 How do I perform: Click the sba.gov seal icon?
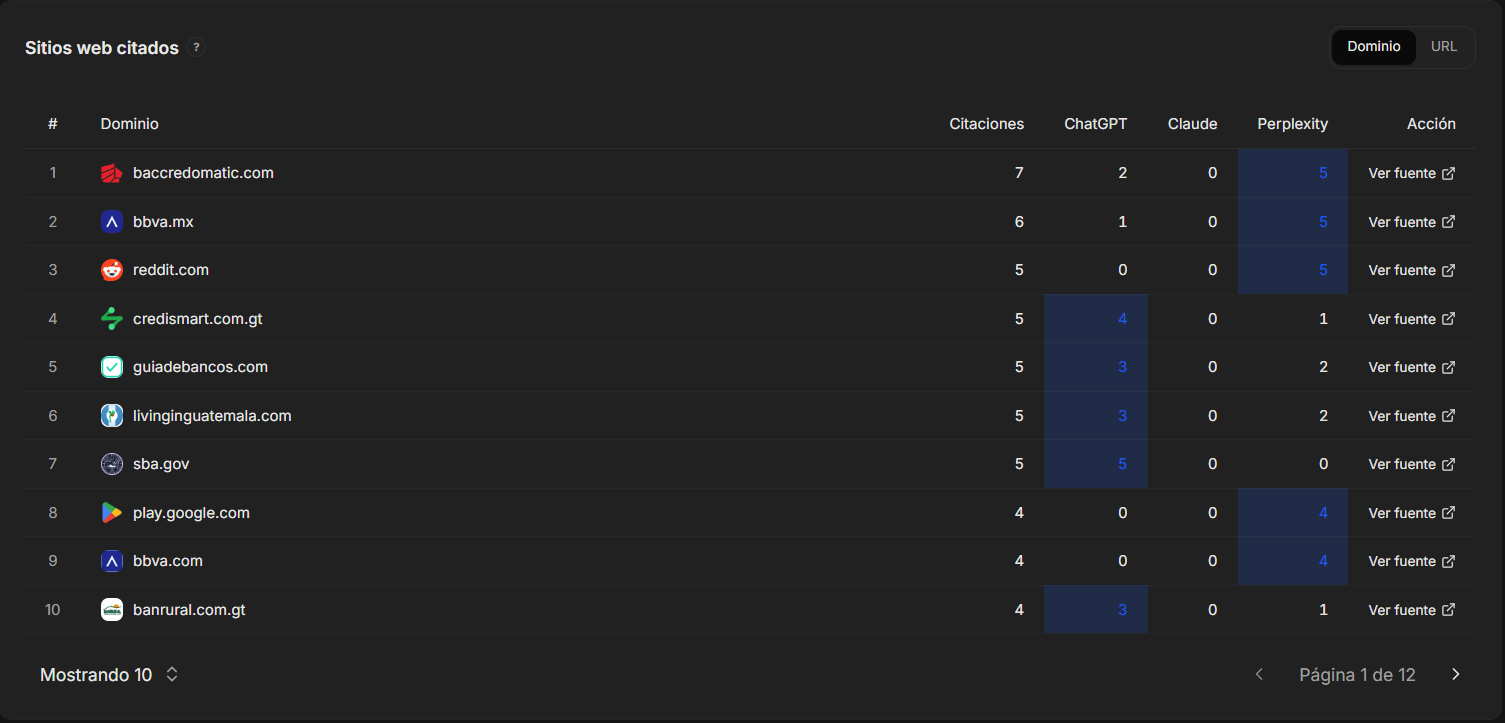112,464
